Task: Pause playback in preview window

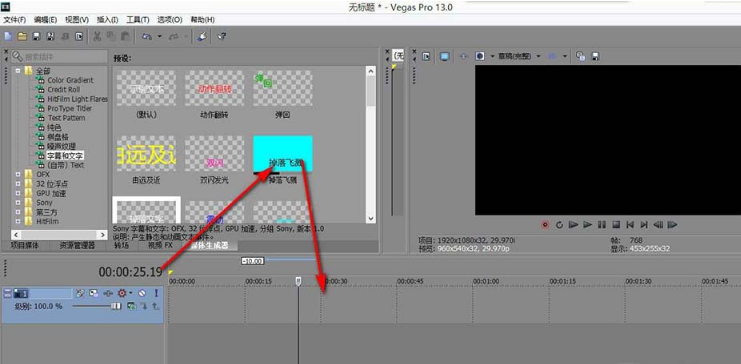Action: pos(602,225)
